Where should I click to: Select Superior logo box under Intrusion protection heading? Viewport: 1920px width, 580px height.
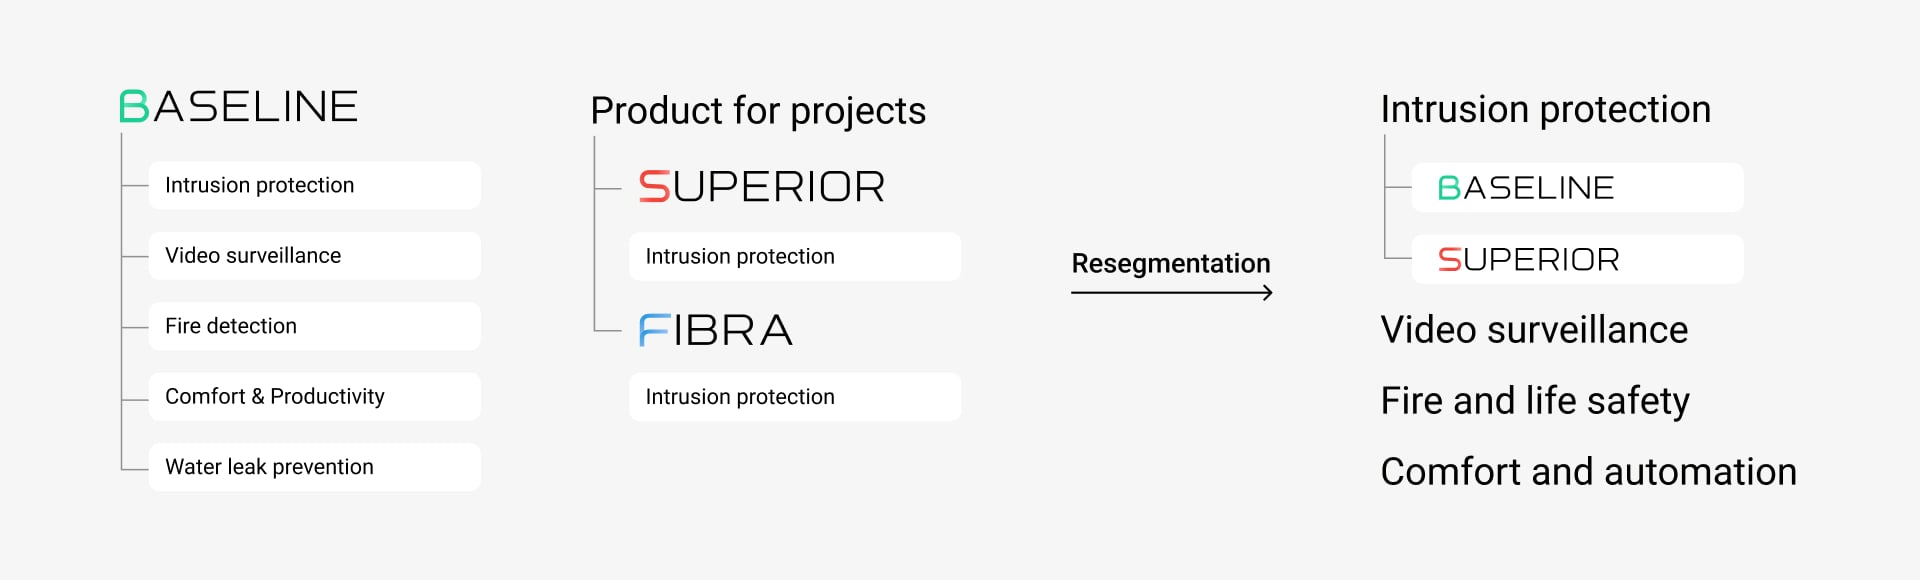tap(1577, 260)
